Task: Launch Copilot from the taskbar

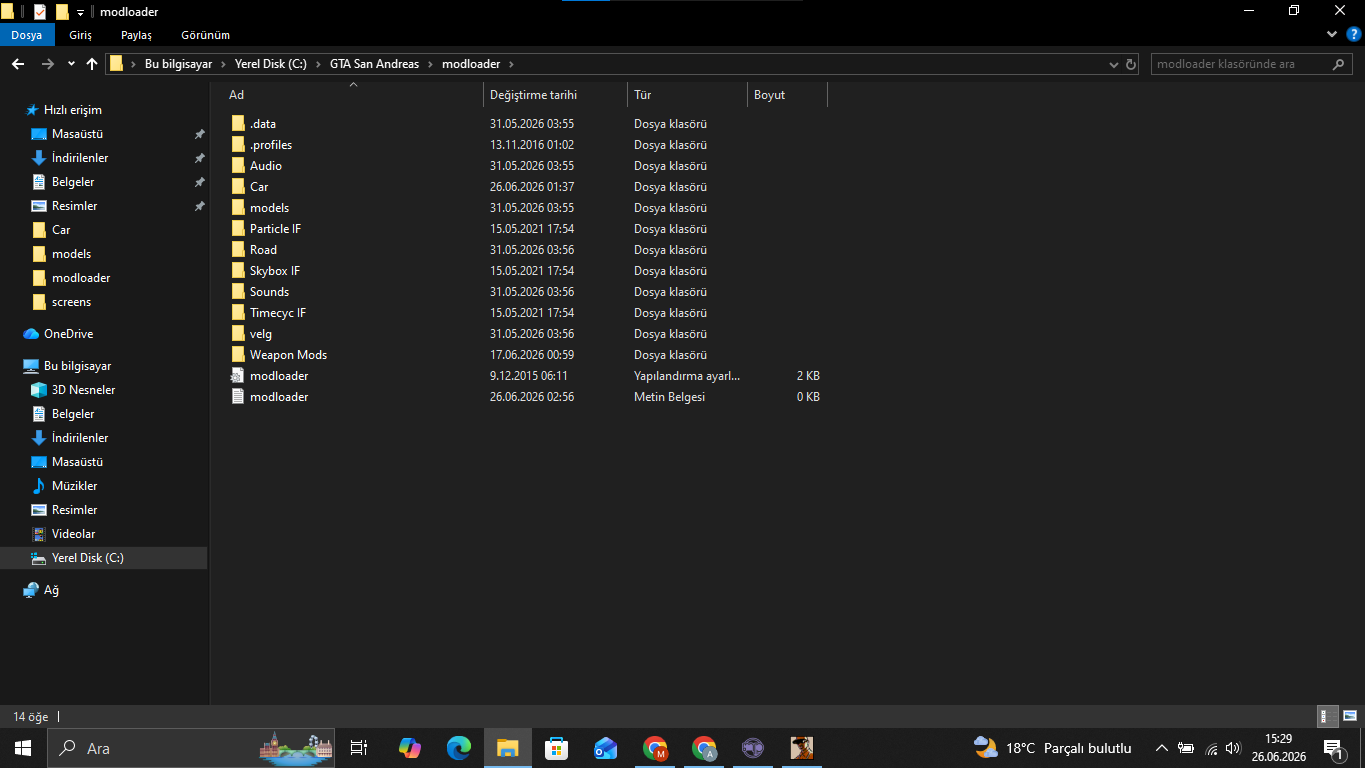Action: pyautogui.click(x=409, y=748)
